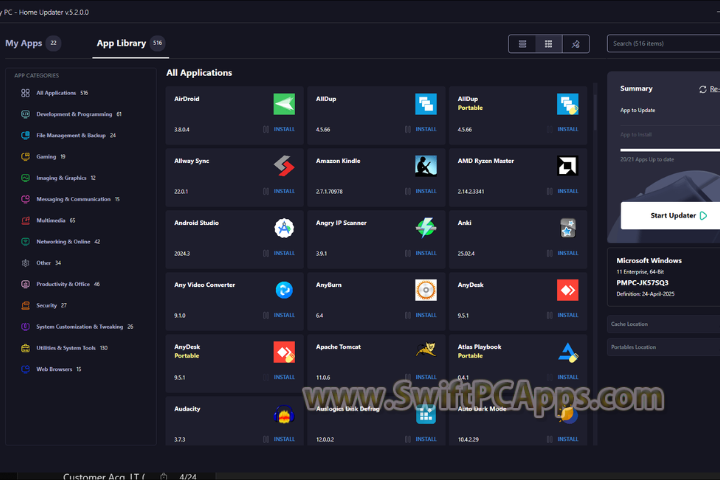This screenshot has width=720, height=480.
Task: Tick the checkbox on Angry IP Scanner card
Action: tap(408, 254)
